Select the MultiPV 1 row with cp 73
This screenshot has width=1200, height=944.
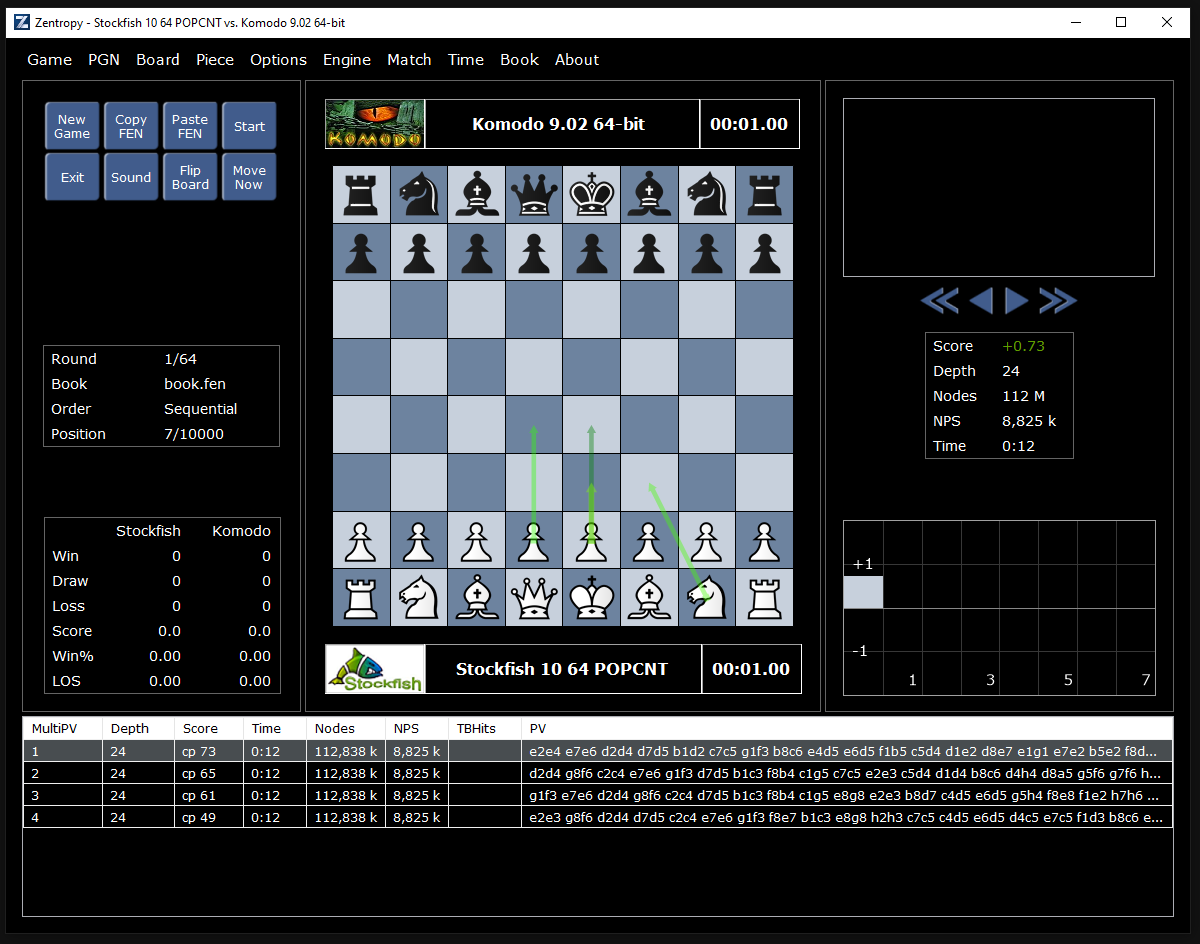tap(598, 751)
